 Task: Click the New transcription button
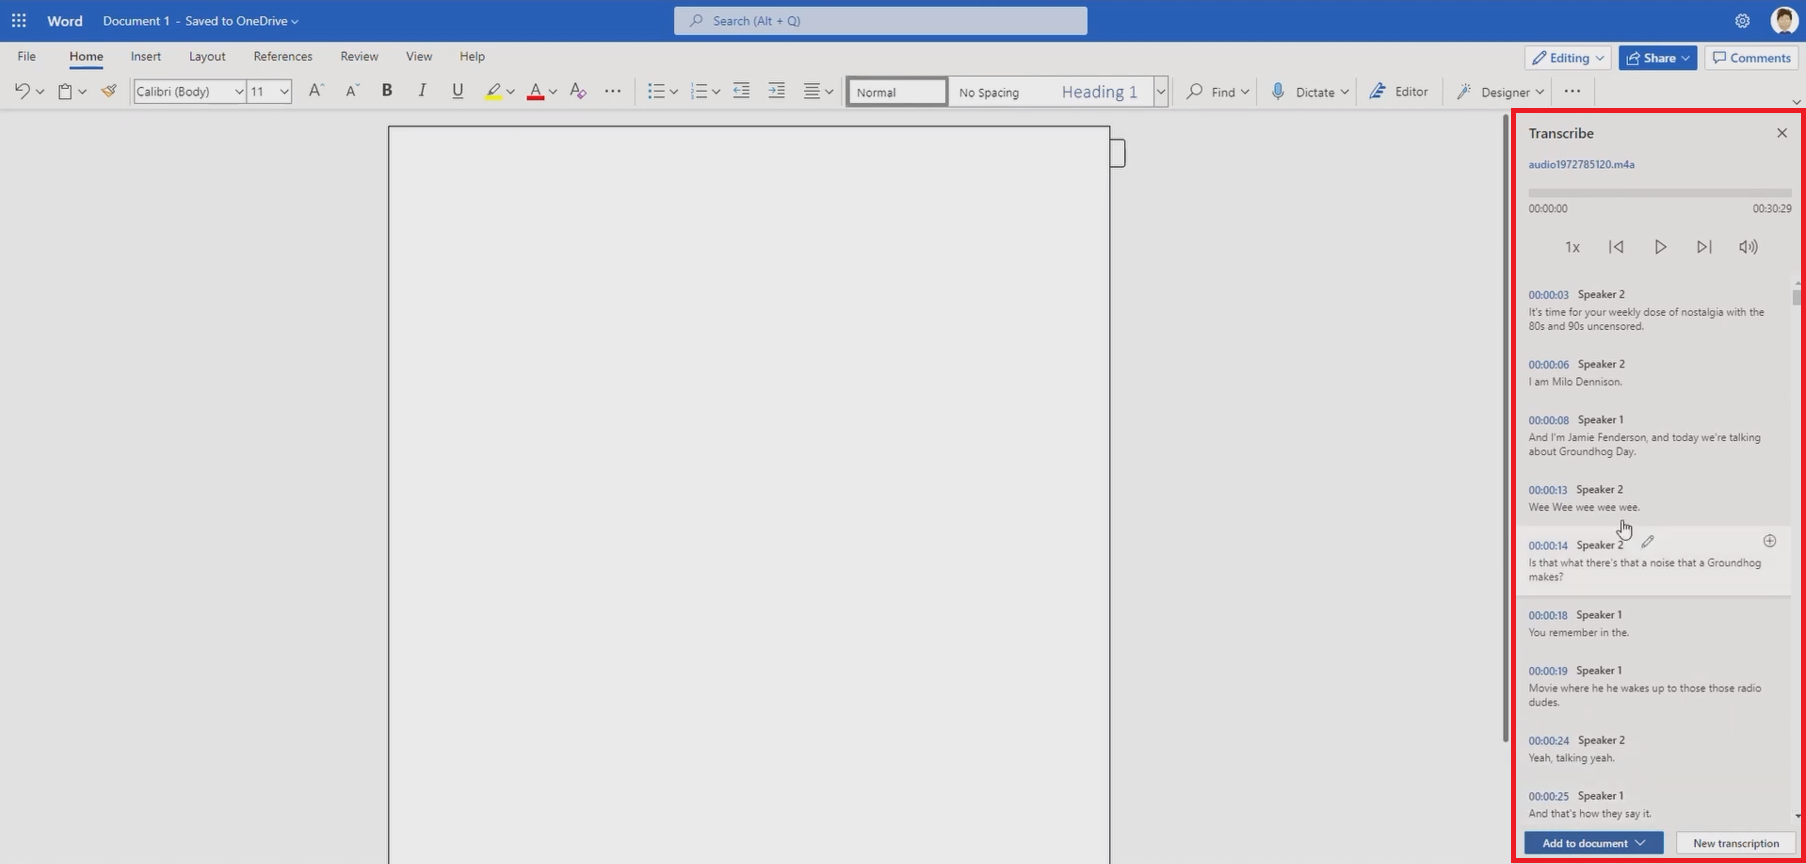click(1736, 843)
